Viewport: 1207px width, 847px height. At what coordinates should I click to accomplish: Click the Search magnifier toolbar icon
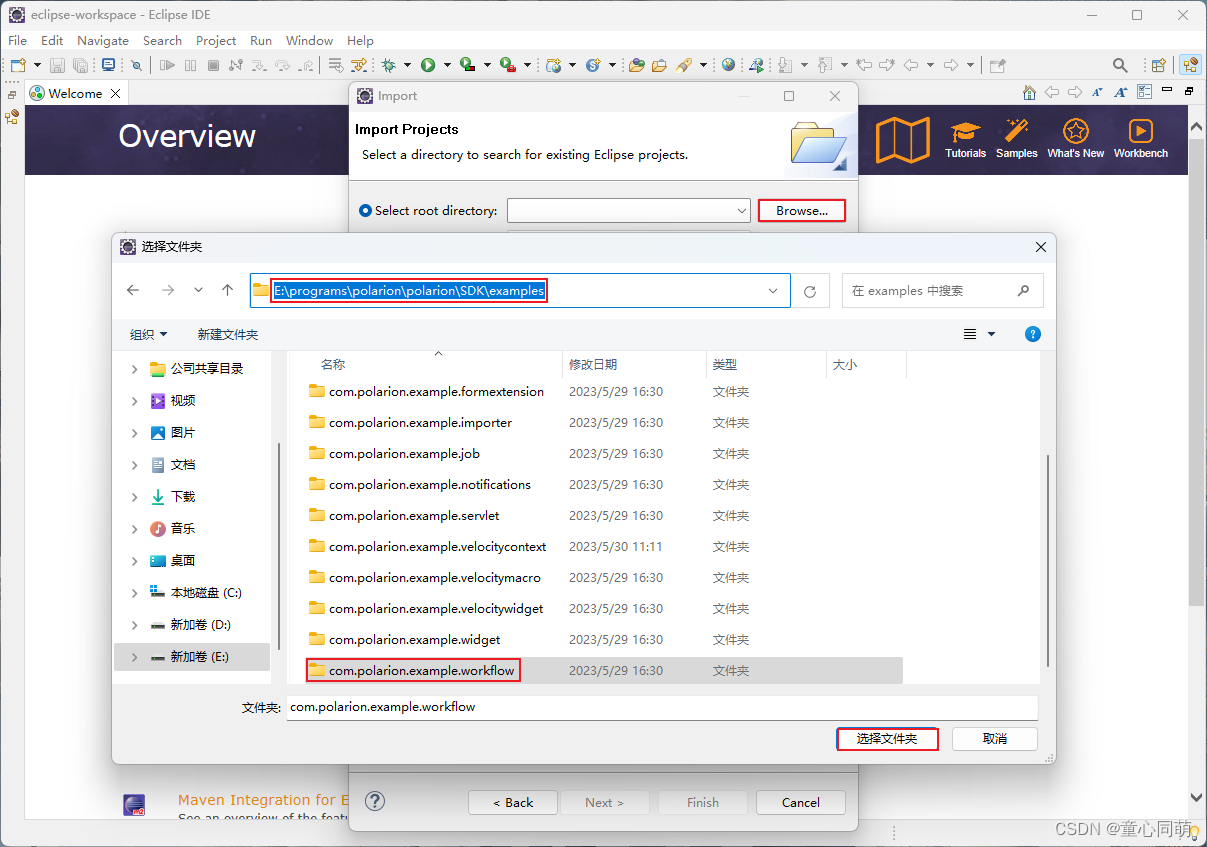tap(1120, 65)
